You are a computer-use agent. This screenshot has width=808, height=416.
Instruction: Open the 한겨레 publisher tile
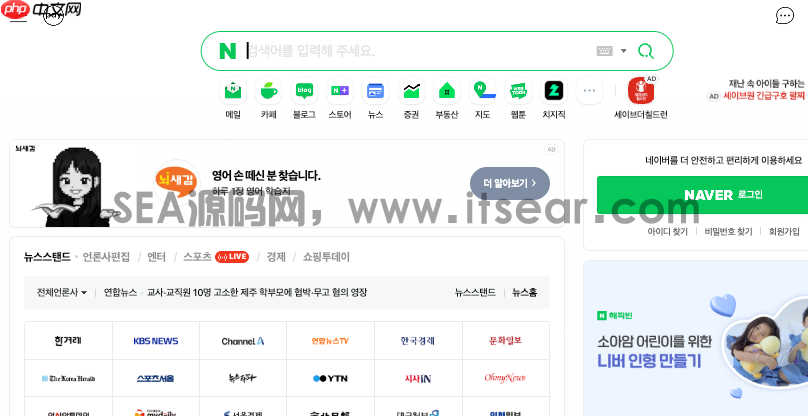(69, 341)
